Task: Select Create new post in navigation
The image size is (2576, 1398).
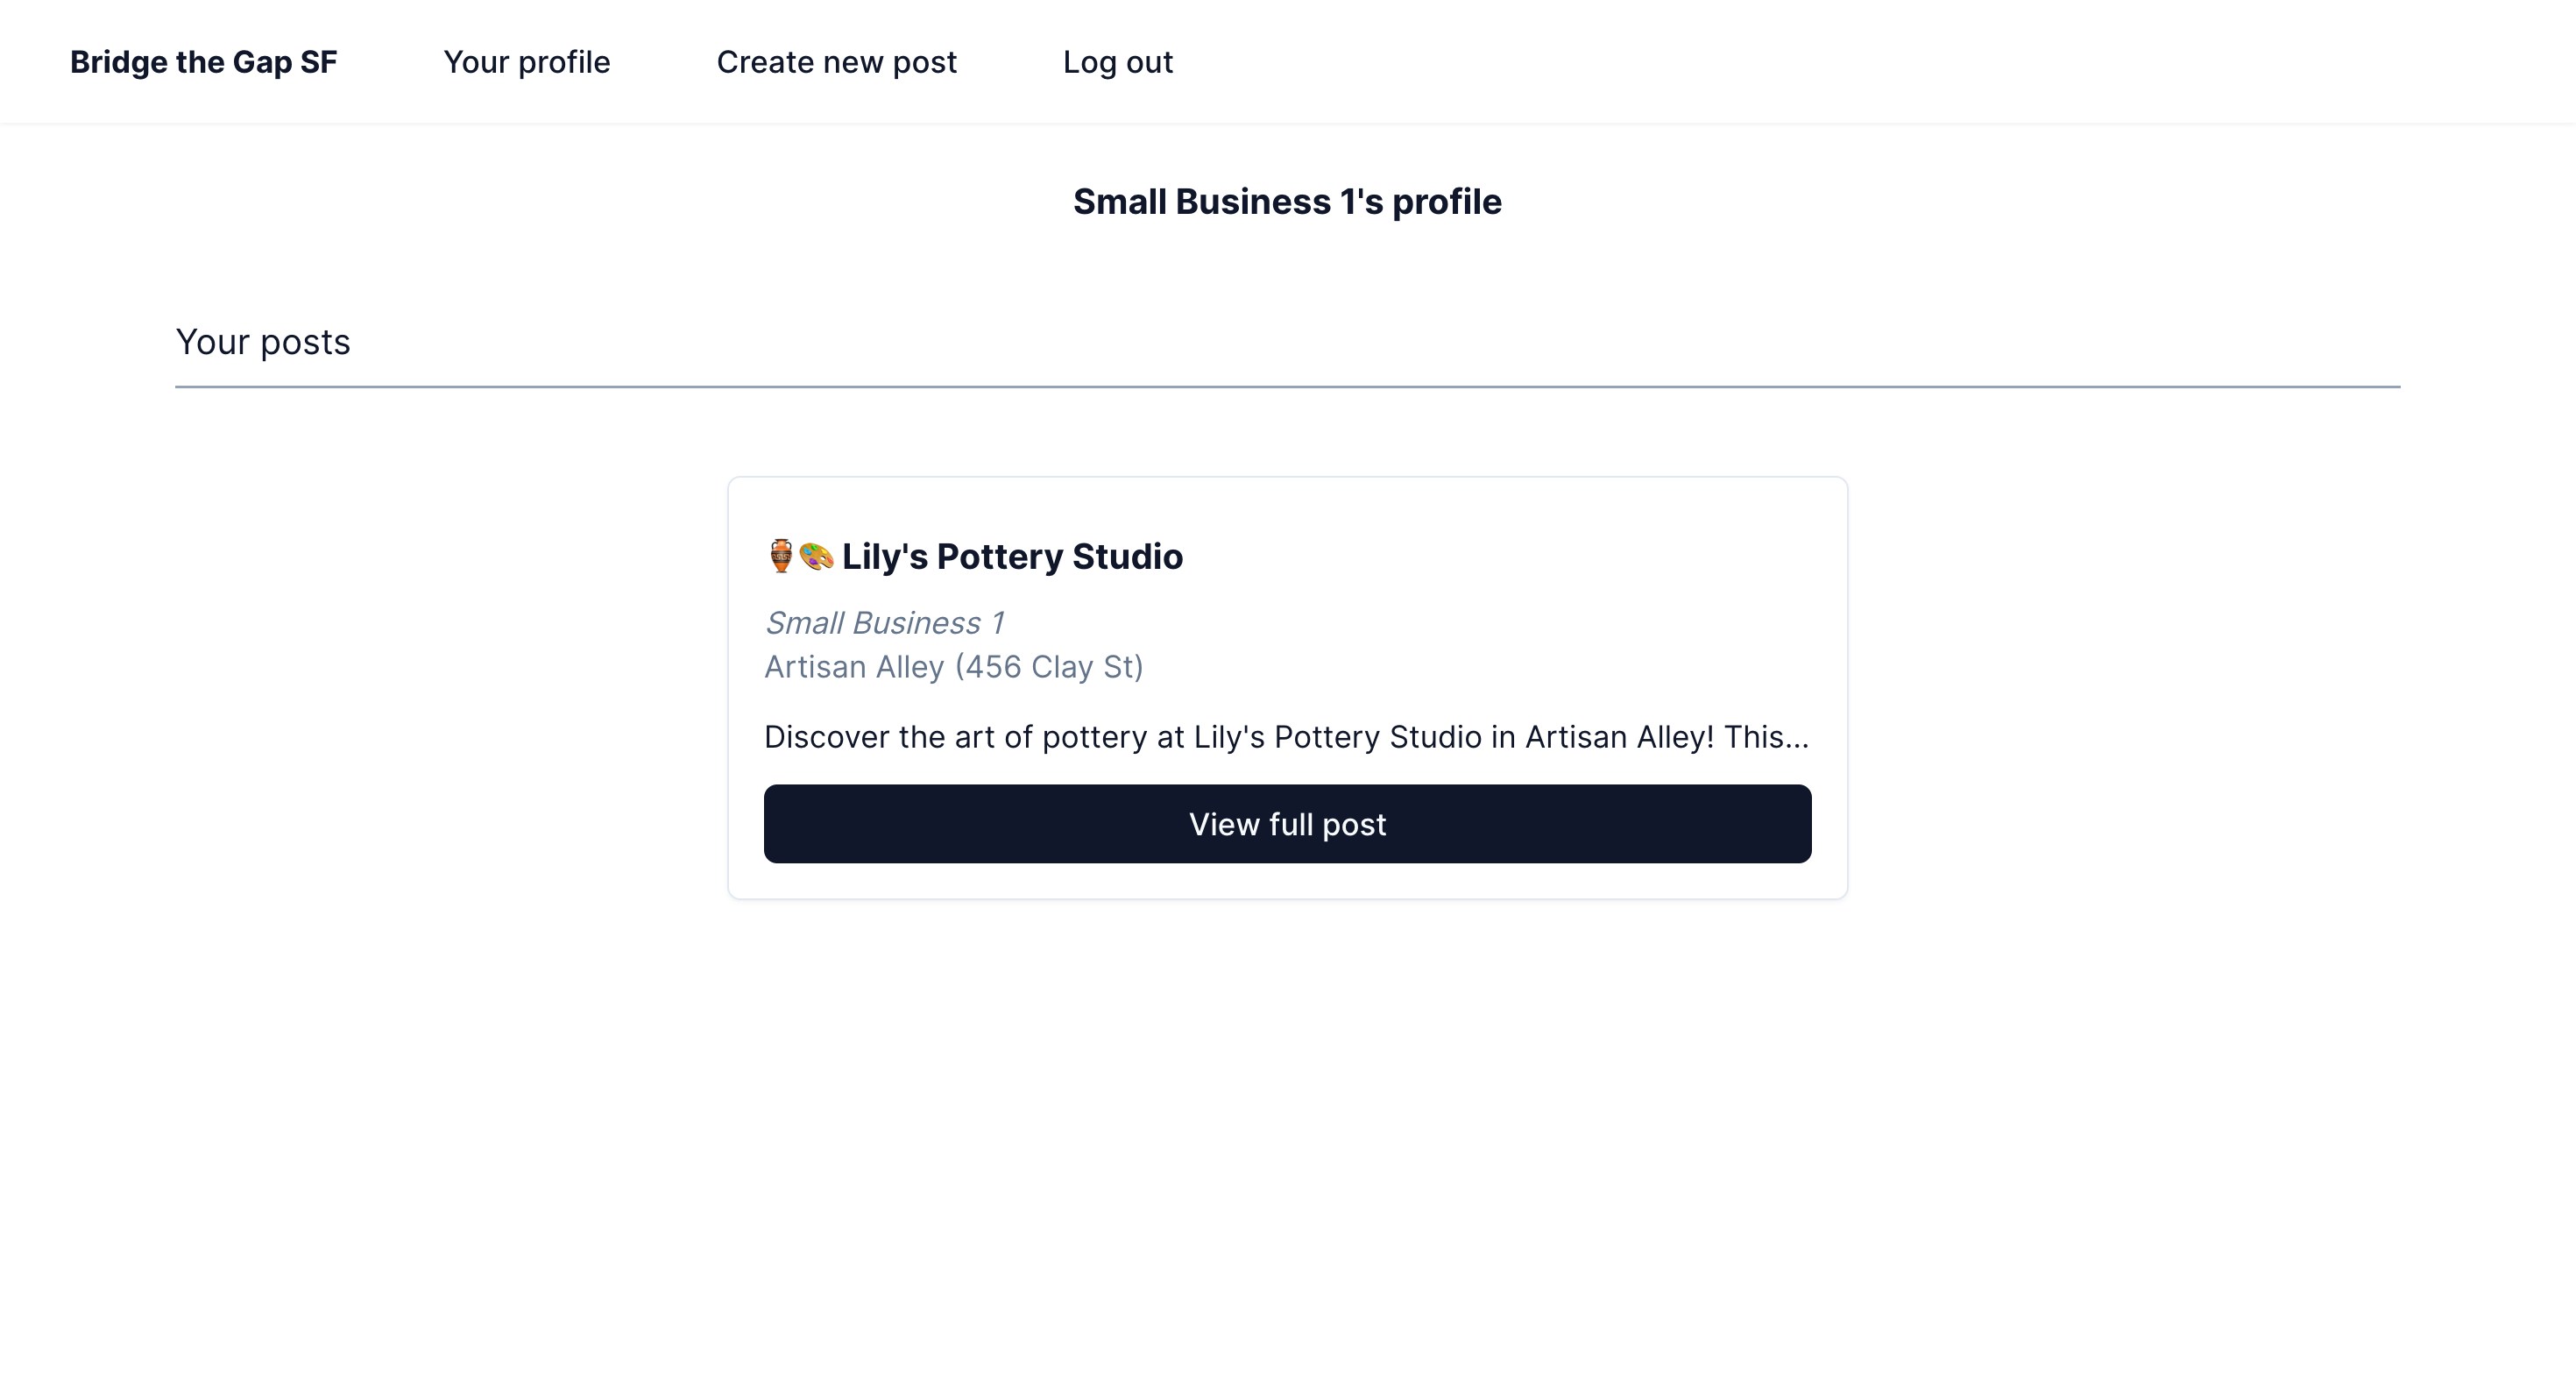Action: point(836,62)
